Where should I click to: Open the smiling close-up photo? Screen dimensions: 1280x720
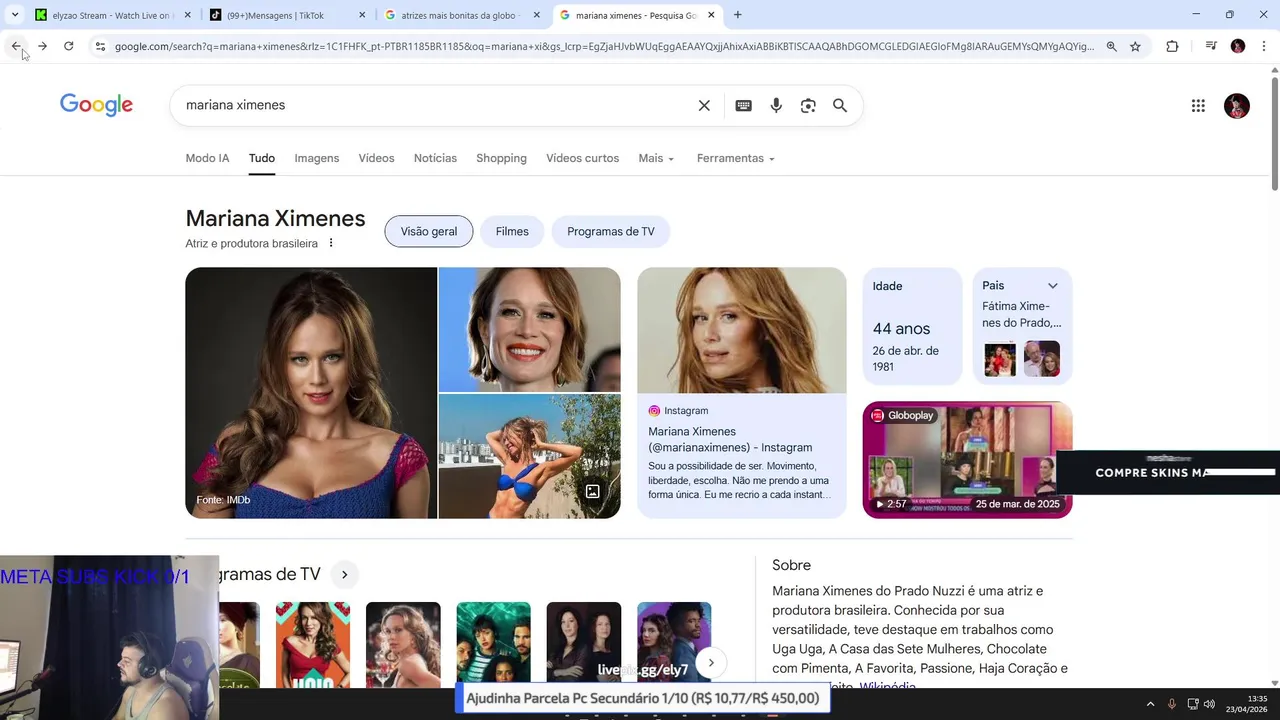[x=529, y=329]
